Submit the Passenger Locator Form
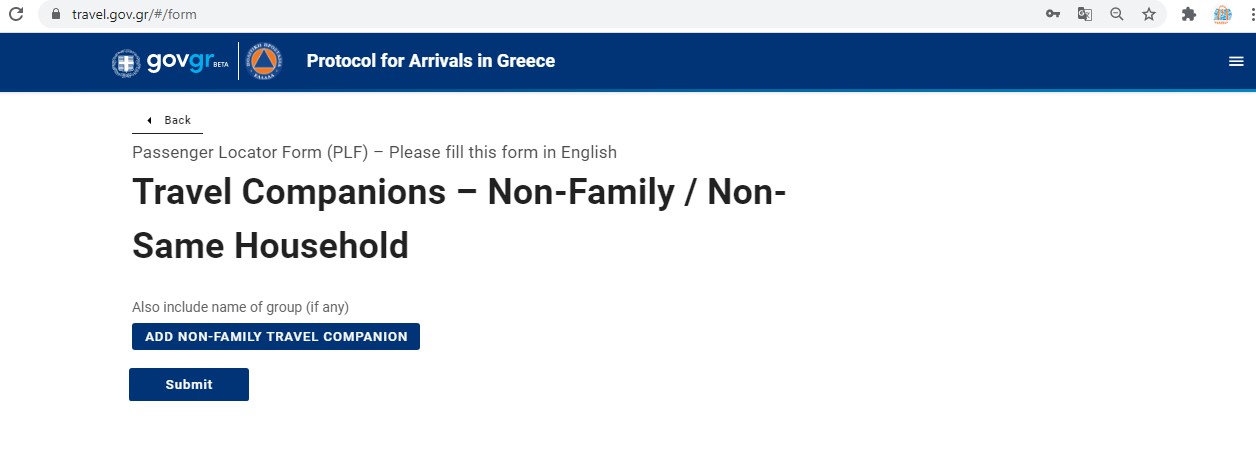The width and height of the screenshot is (1256, 456). point(189,385)
